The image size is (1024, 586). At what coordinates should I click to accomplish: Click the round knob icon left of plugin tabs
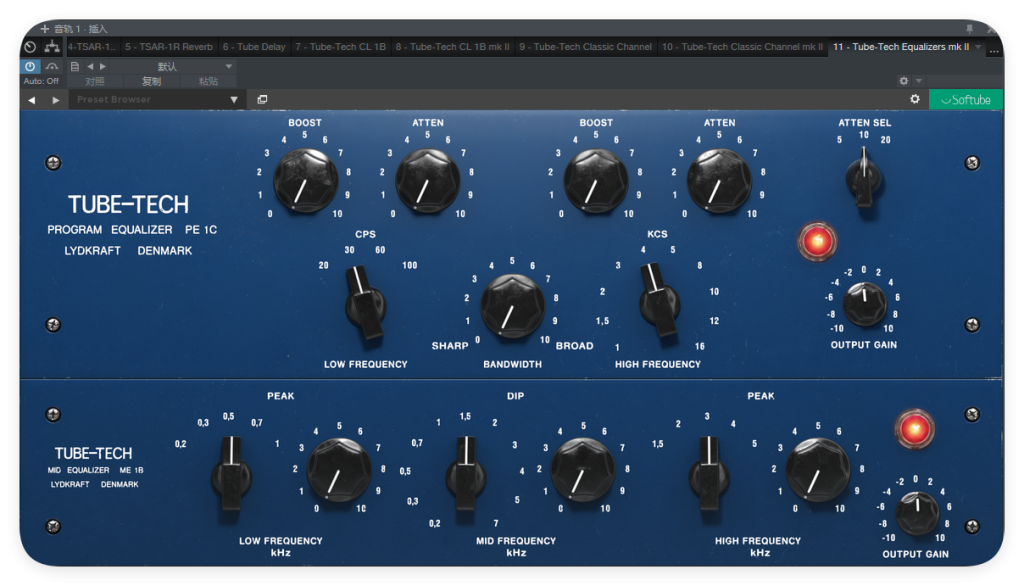tap(30, 47)
